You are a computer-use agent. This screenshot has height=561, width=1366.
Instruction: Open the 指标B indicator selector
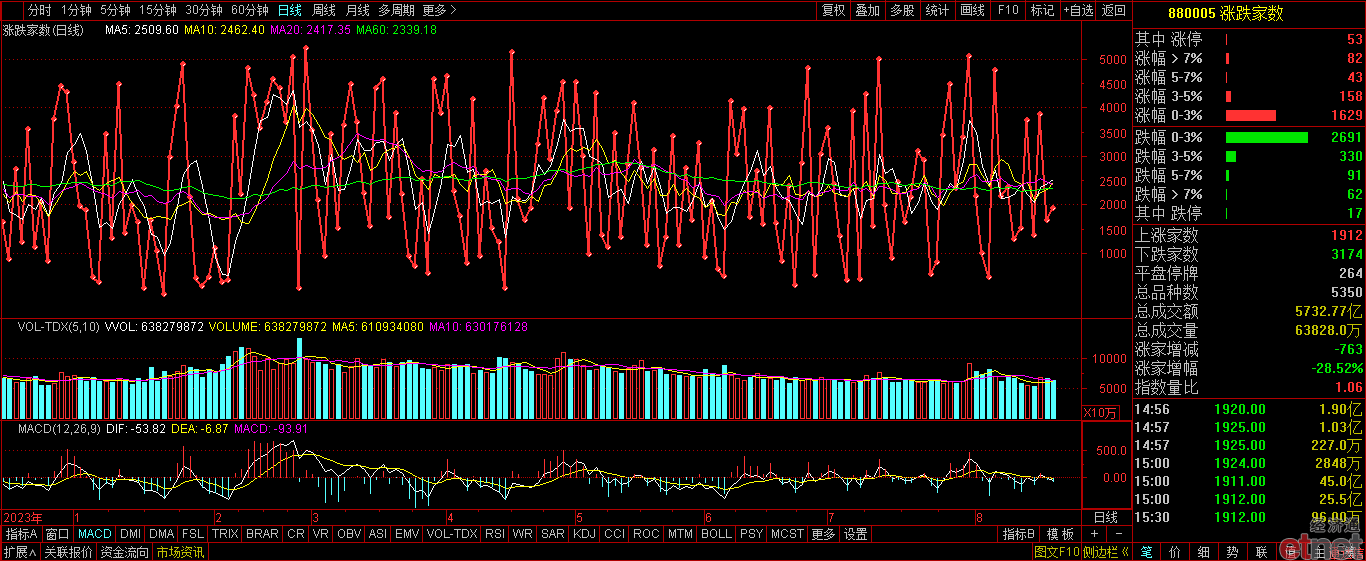[x=1020, y=534]
